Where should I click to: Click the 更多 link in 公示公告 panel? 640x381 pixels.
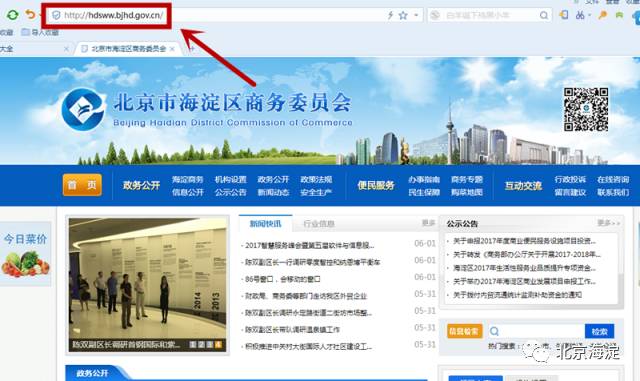coord(608,223)
